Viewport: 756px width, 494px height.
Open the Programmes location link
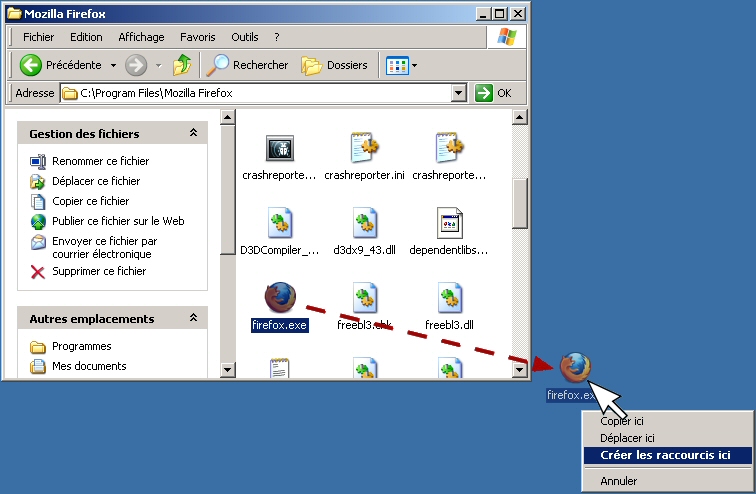[81, 347]
